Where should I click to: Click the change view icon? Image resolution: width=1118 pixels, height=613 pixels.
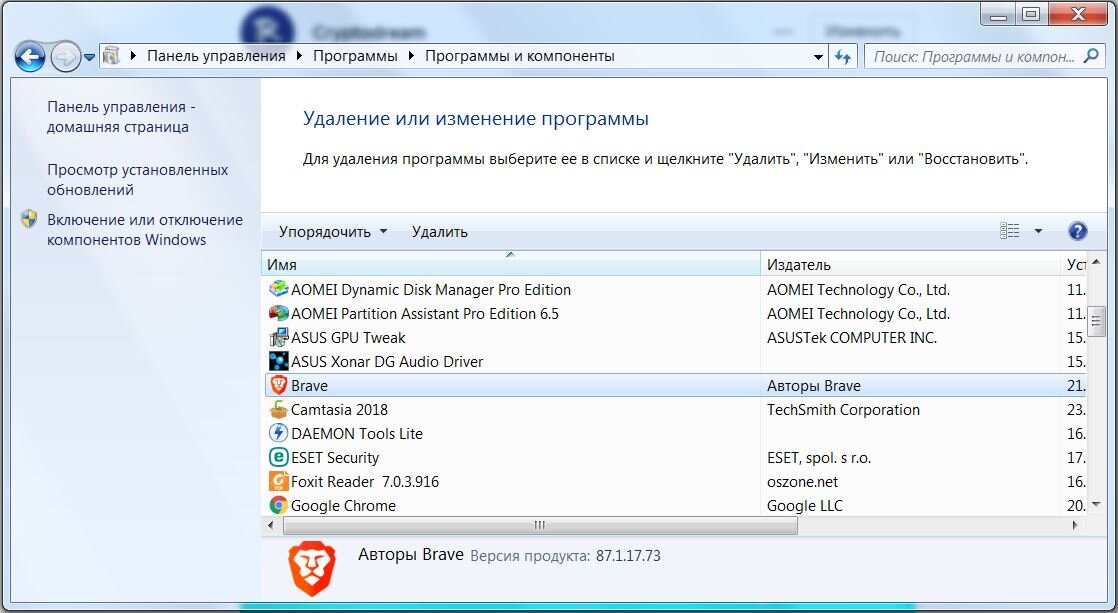point(1010,230)
